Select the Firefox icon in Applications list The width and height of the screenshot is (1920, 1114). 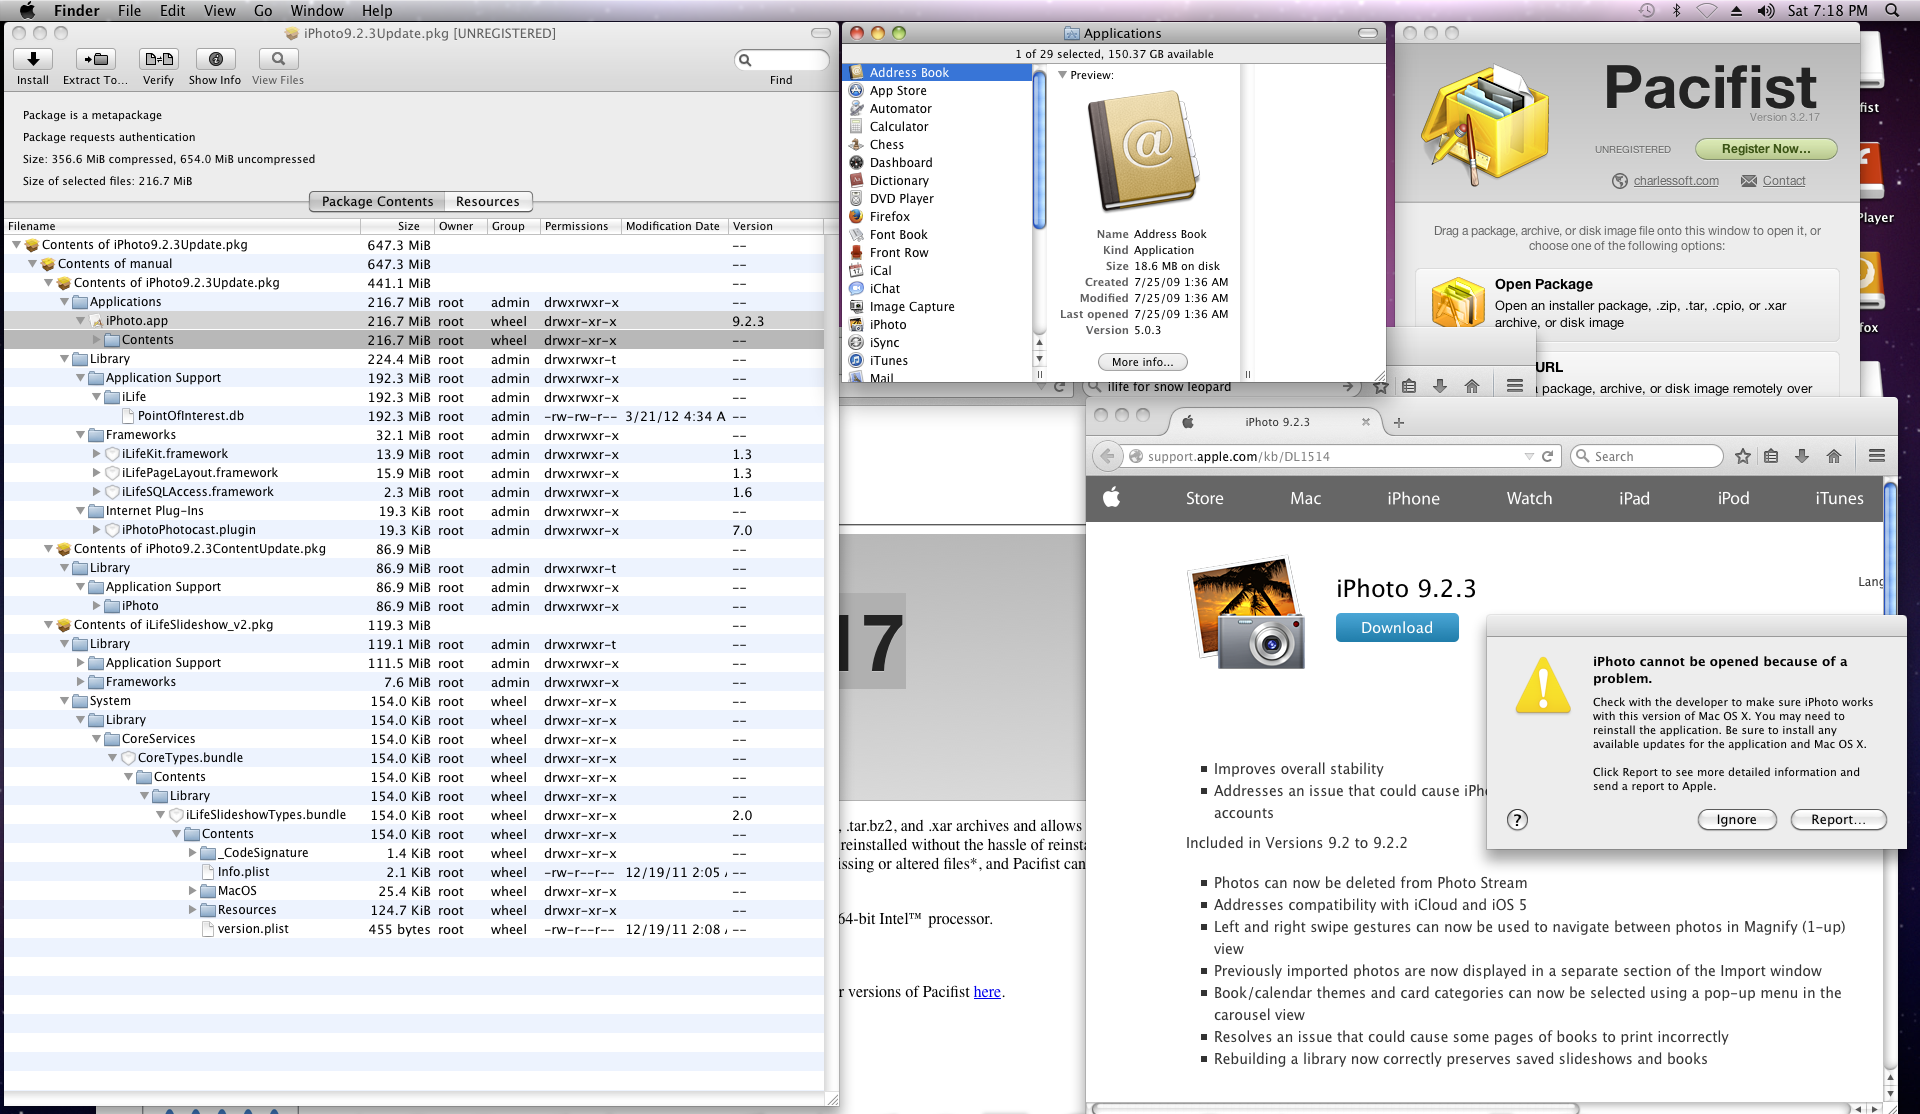(x=856, y=216)
